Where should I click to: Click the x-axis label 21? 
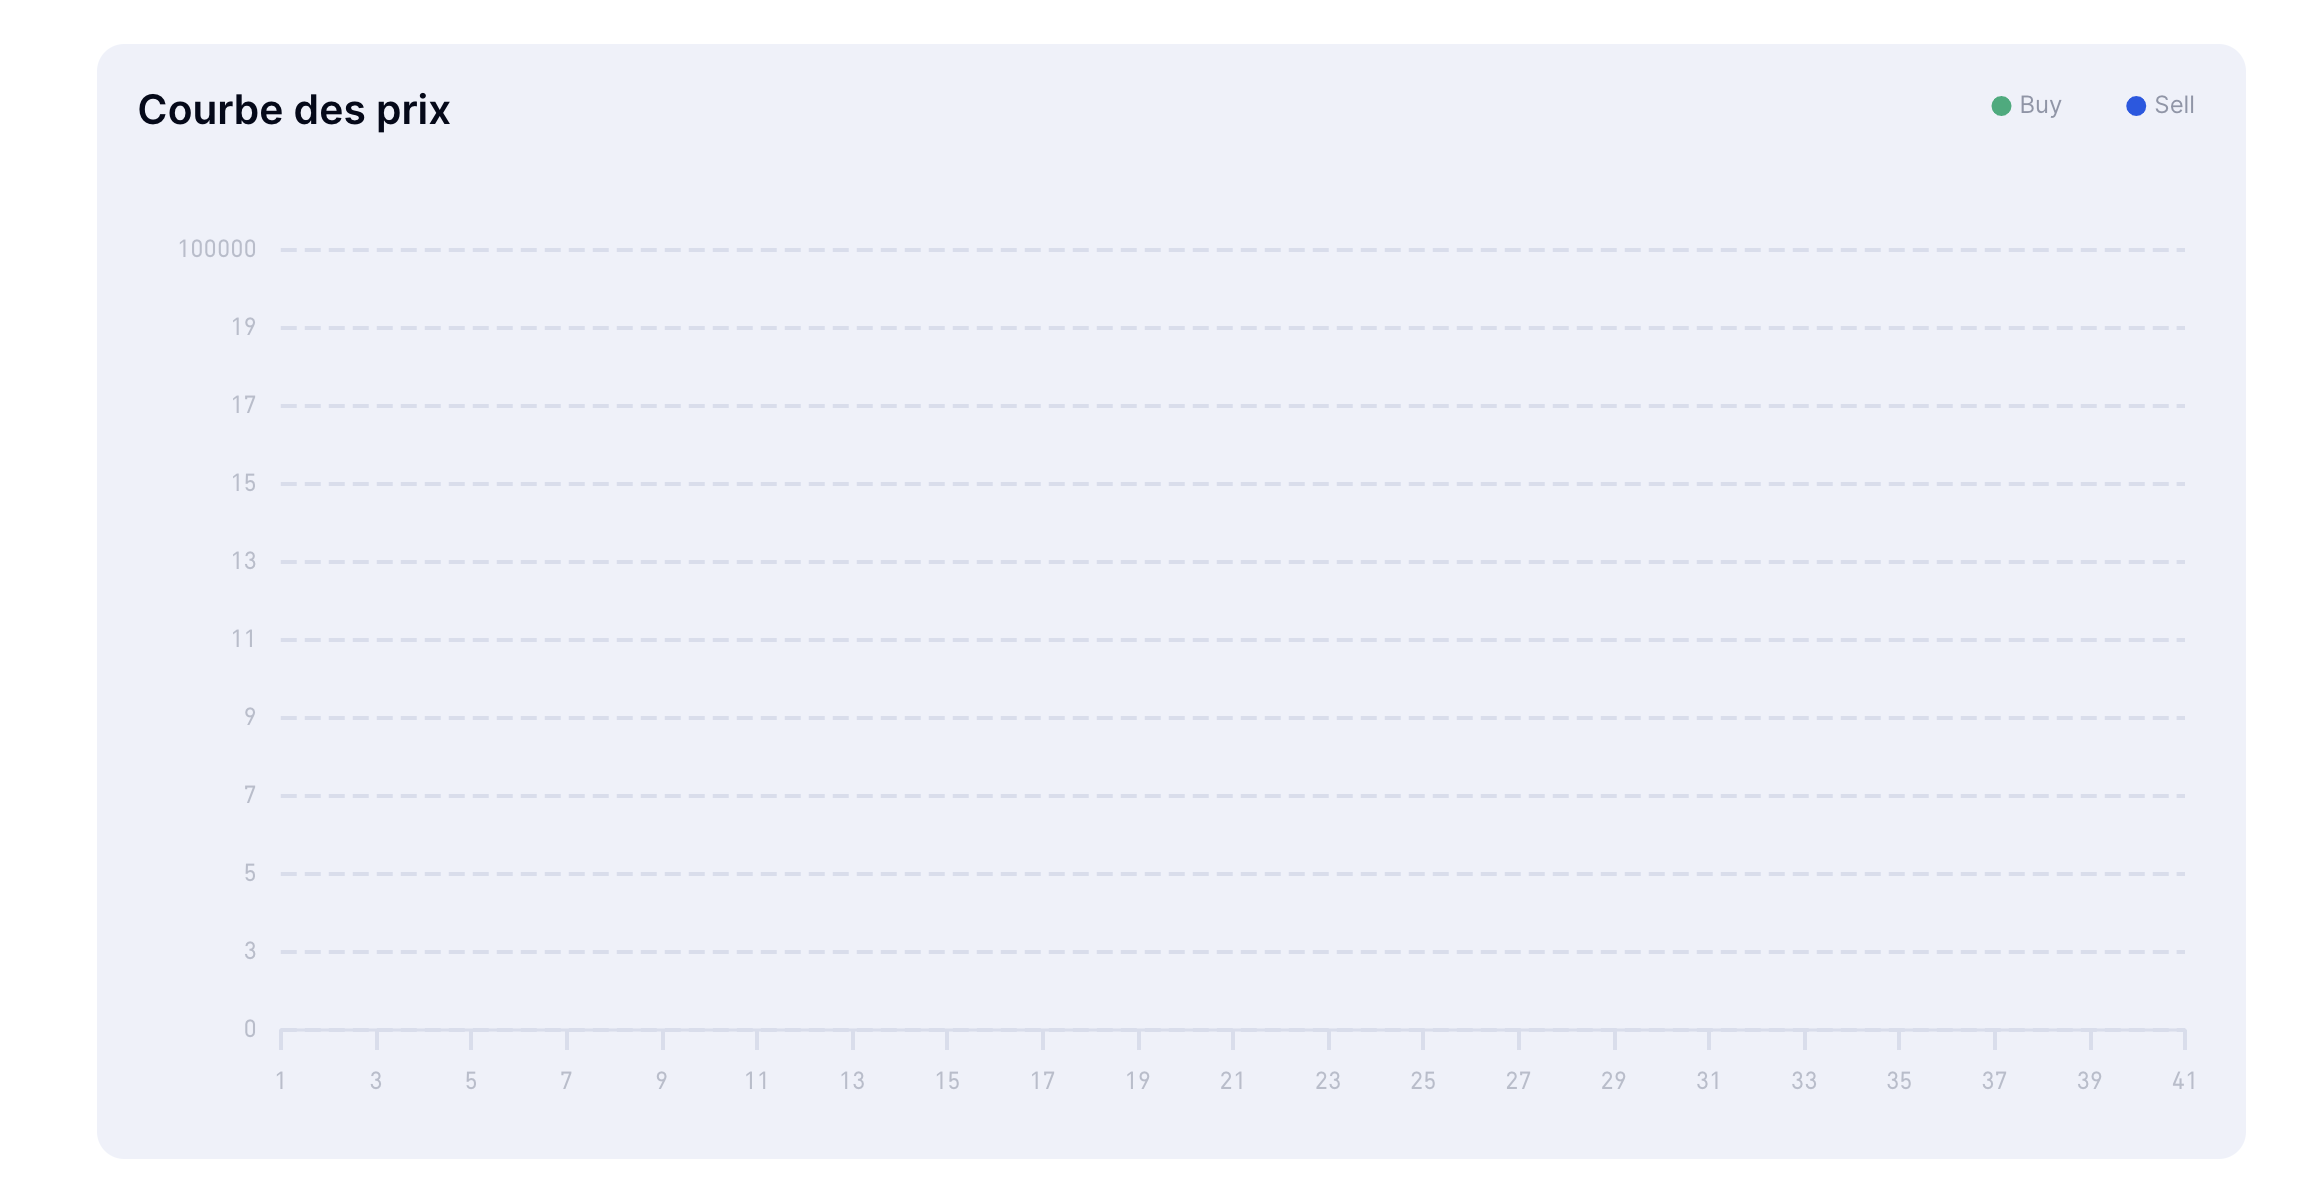tap(1233, 1081)
